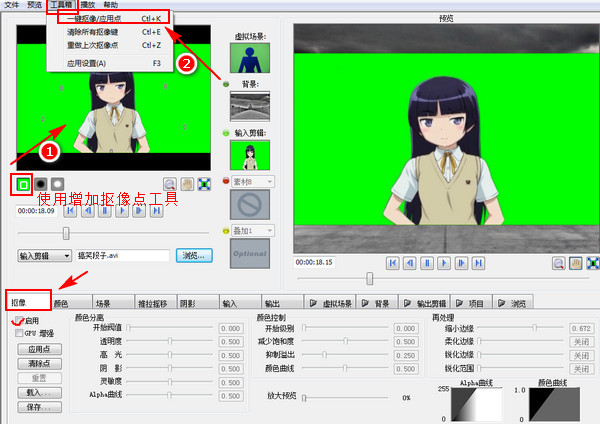The height and width of the screenshot is (424, 600).
Task: Open the 输入剪辑 source dropdown
Action: click(x=45, y=256)
